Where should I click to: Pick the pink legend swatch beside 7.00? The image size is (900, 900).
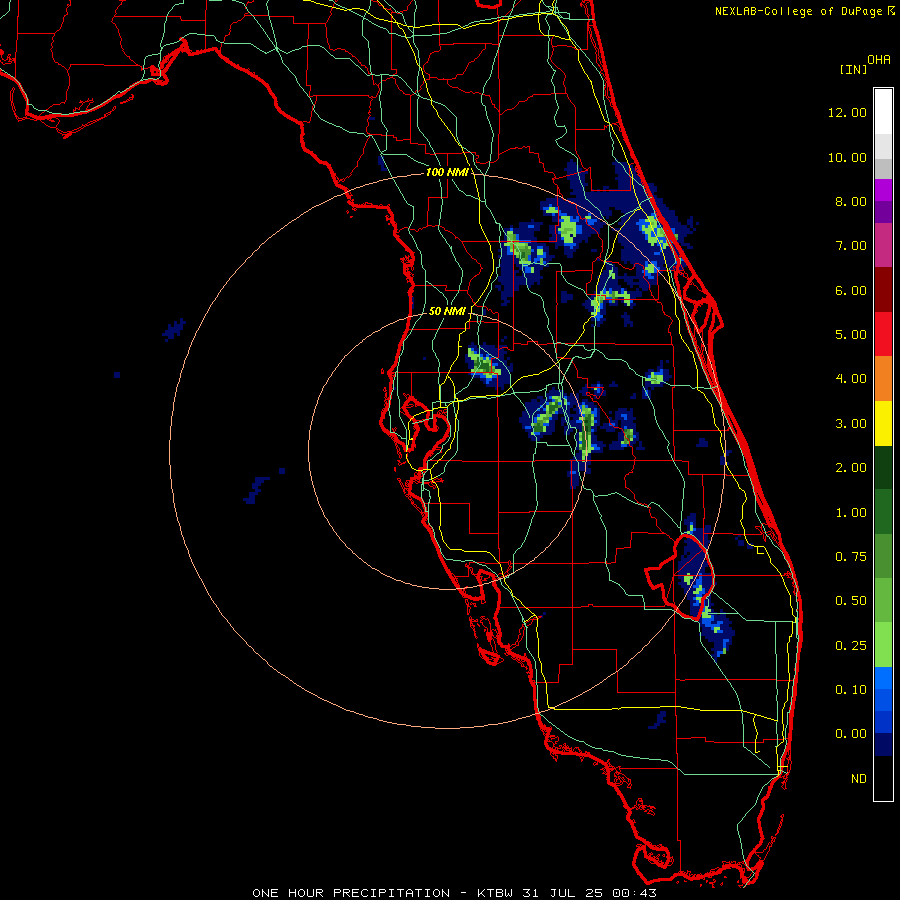883,245
